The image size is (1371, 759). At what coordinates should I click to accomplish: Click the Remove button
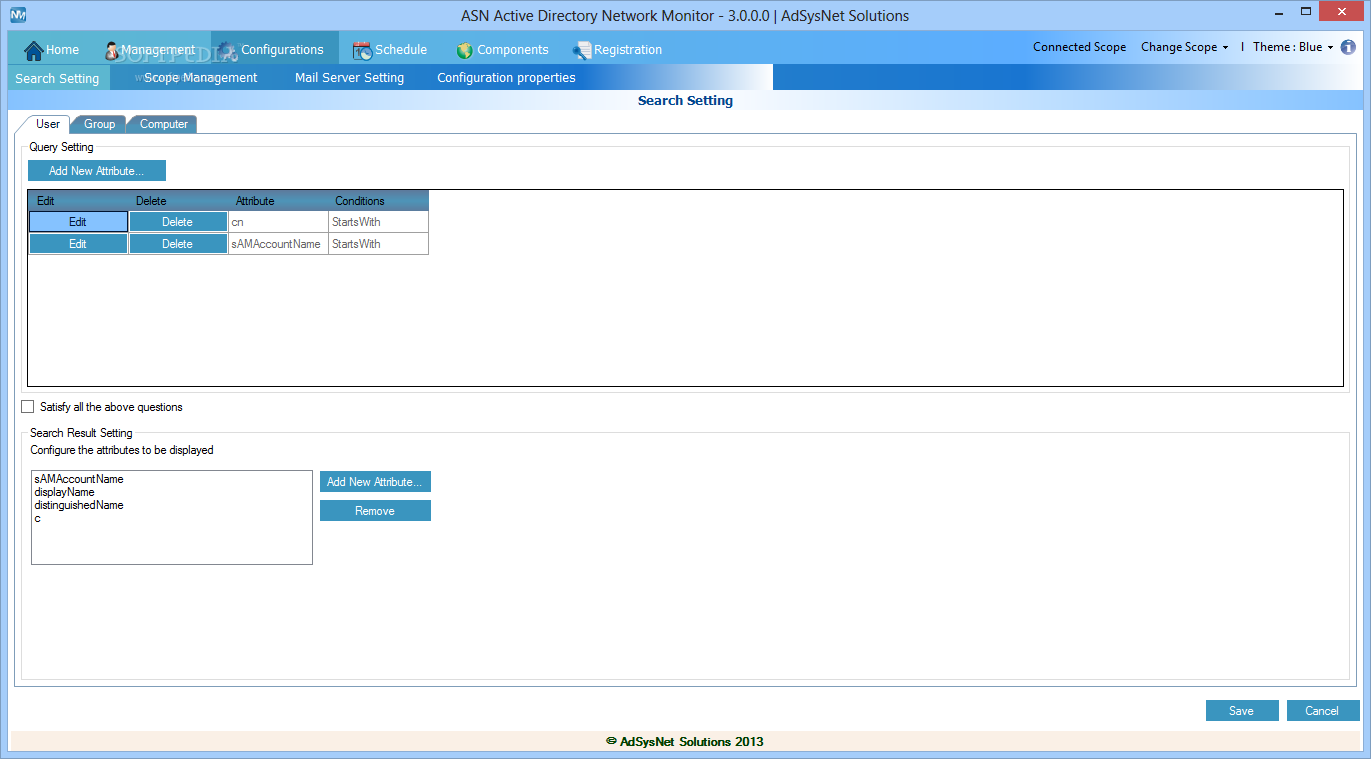click(x=375, y=511)
